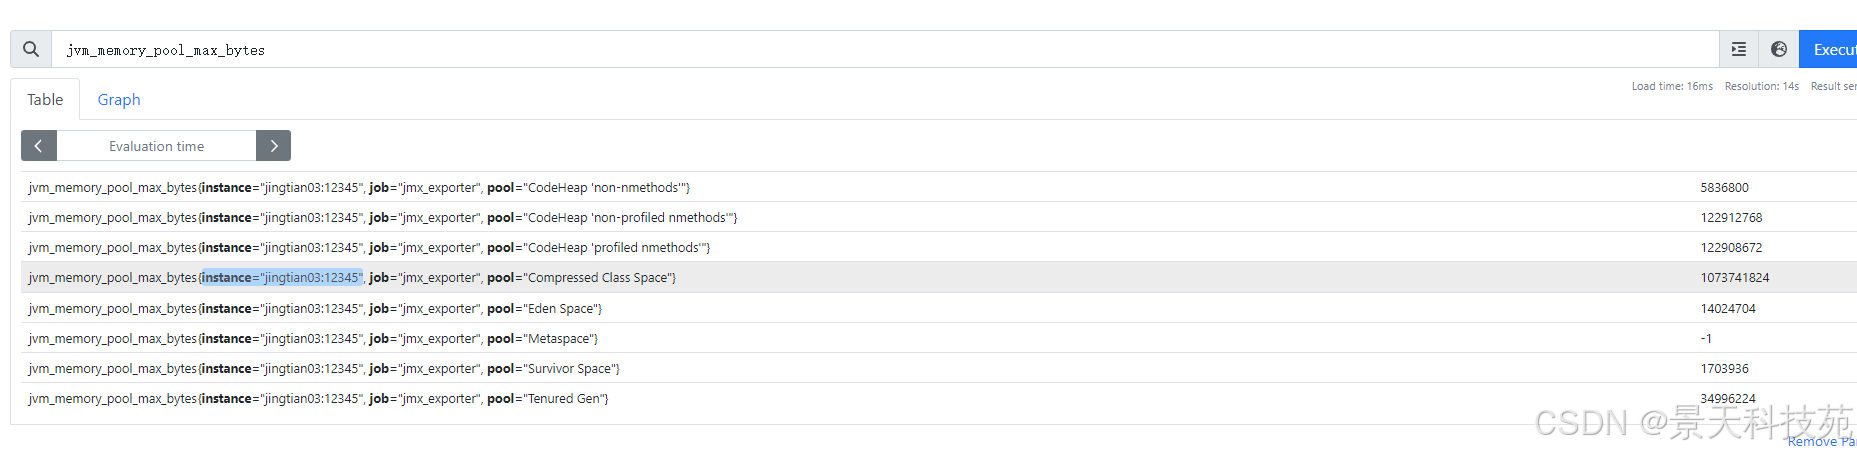Select the Eden Space pool row

pyautogui.click(x=315, y=309)
